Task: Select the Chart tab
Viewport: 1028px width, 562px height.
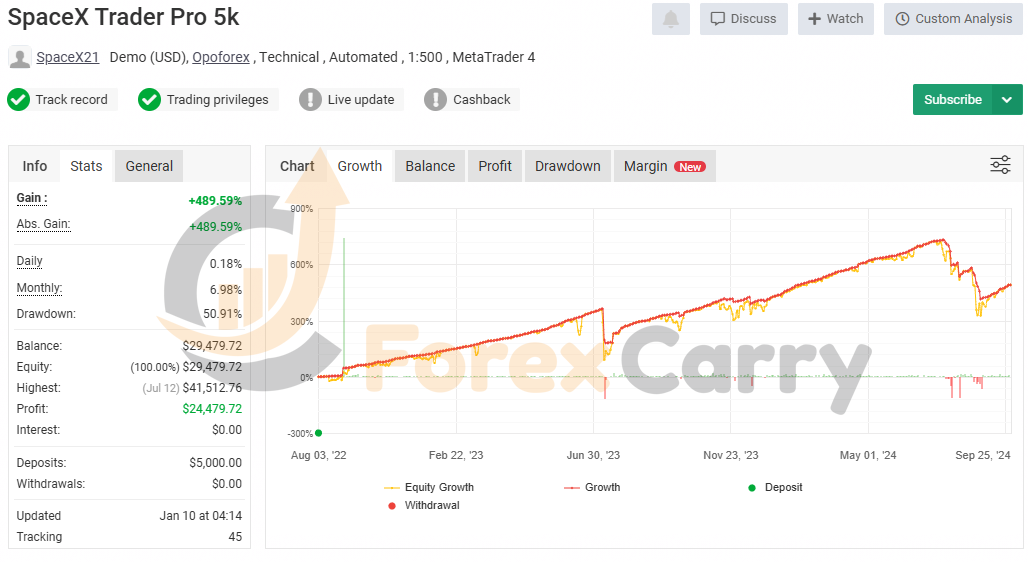Action: click(x=297, y=167)
